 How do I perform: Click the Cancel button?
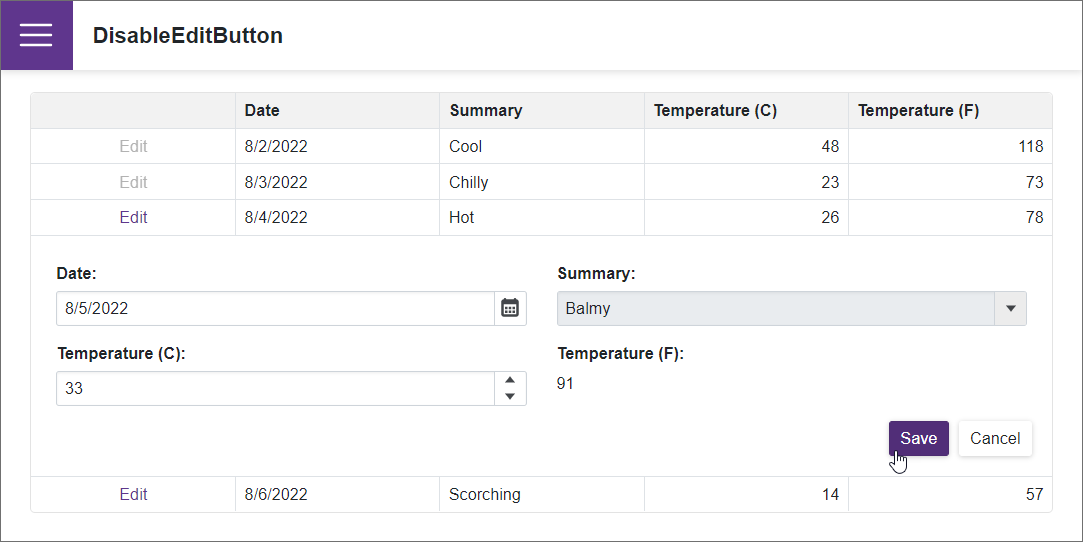pyautogui.click(x=995, y=438)
